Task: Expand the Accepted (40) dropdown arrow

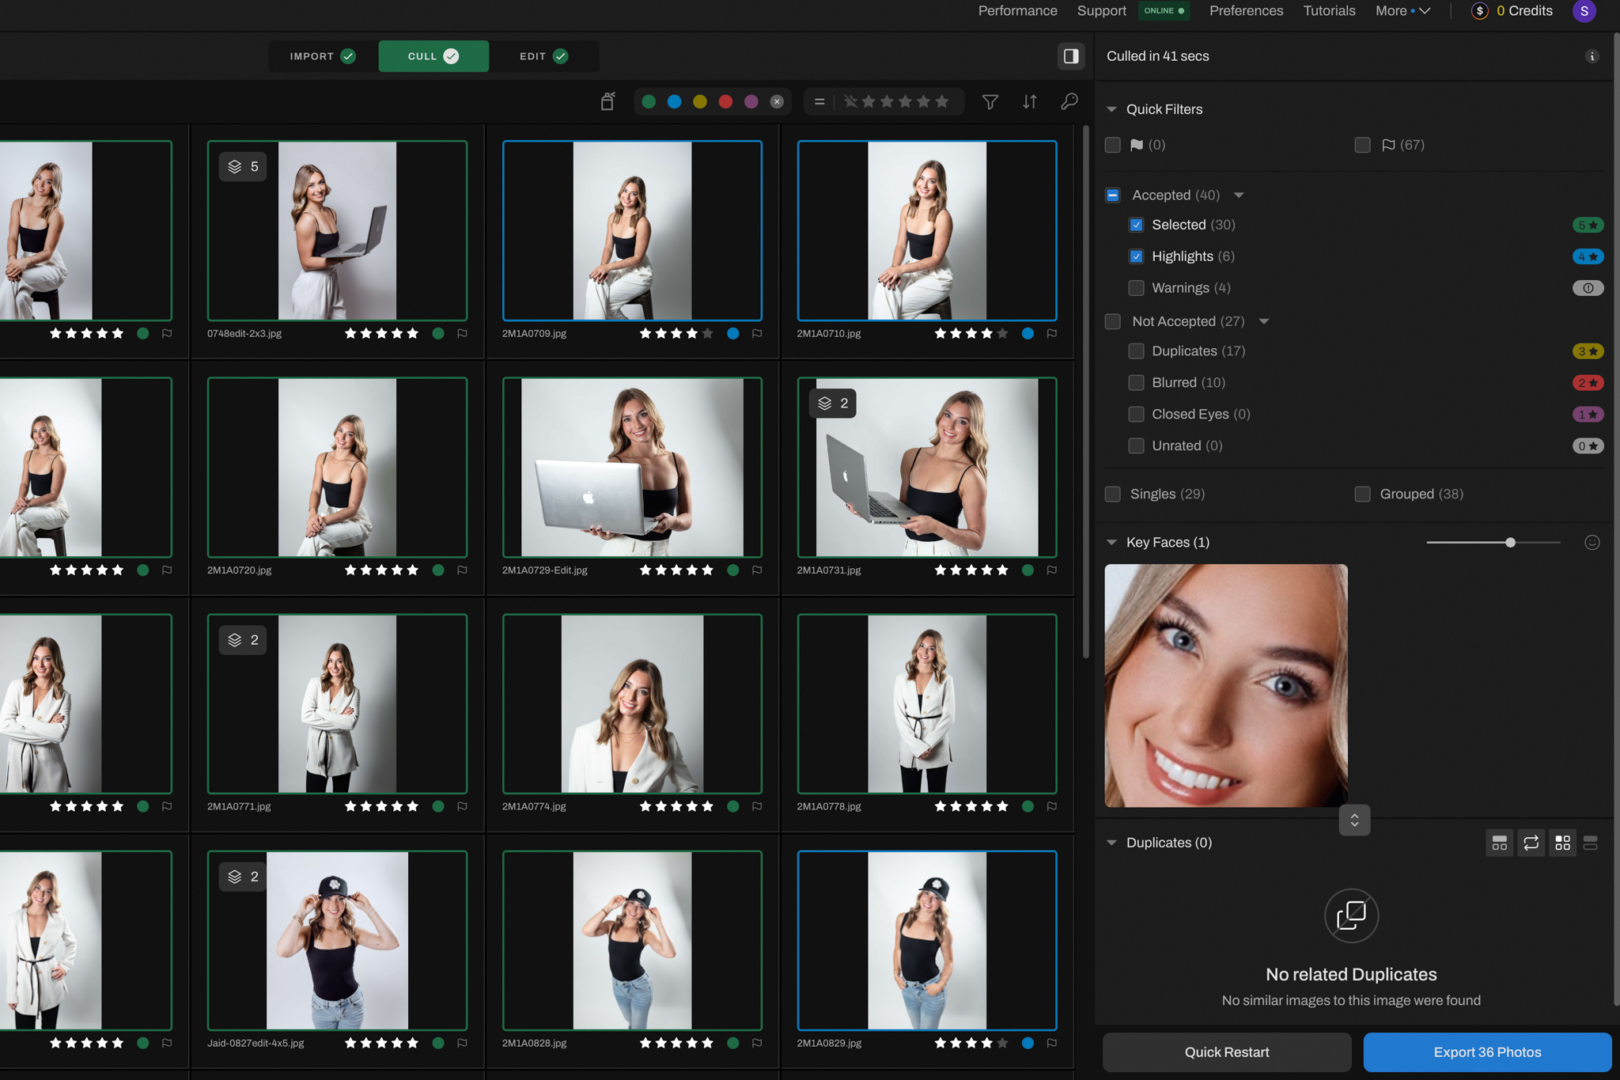Action: click(1238, 195)
